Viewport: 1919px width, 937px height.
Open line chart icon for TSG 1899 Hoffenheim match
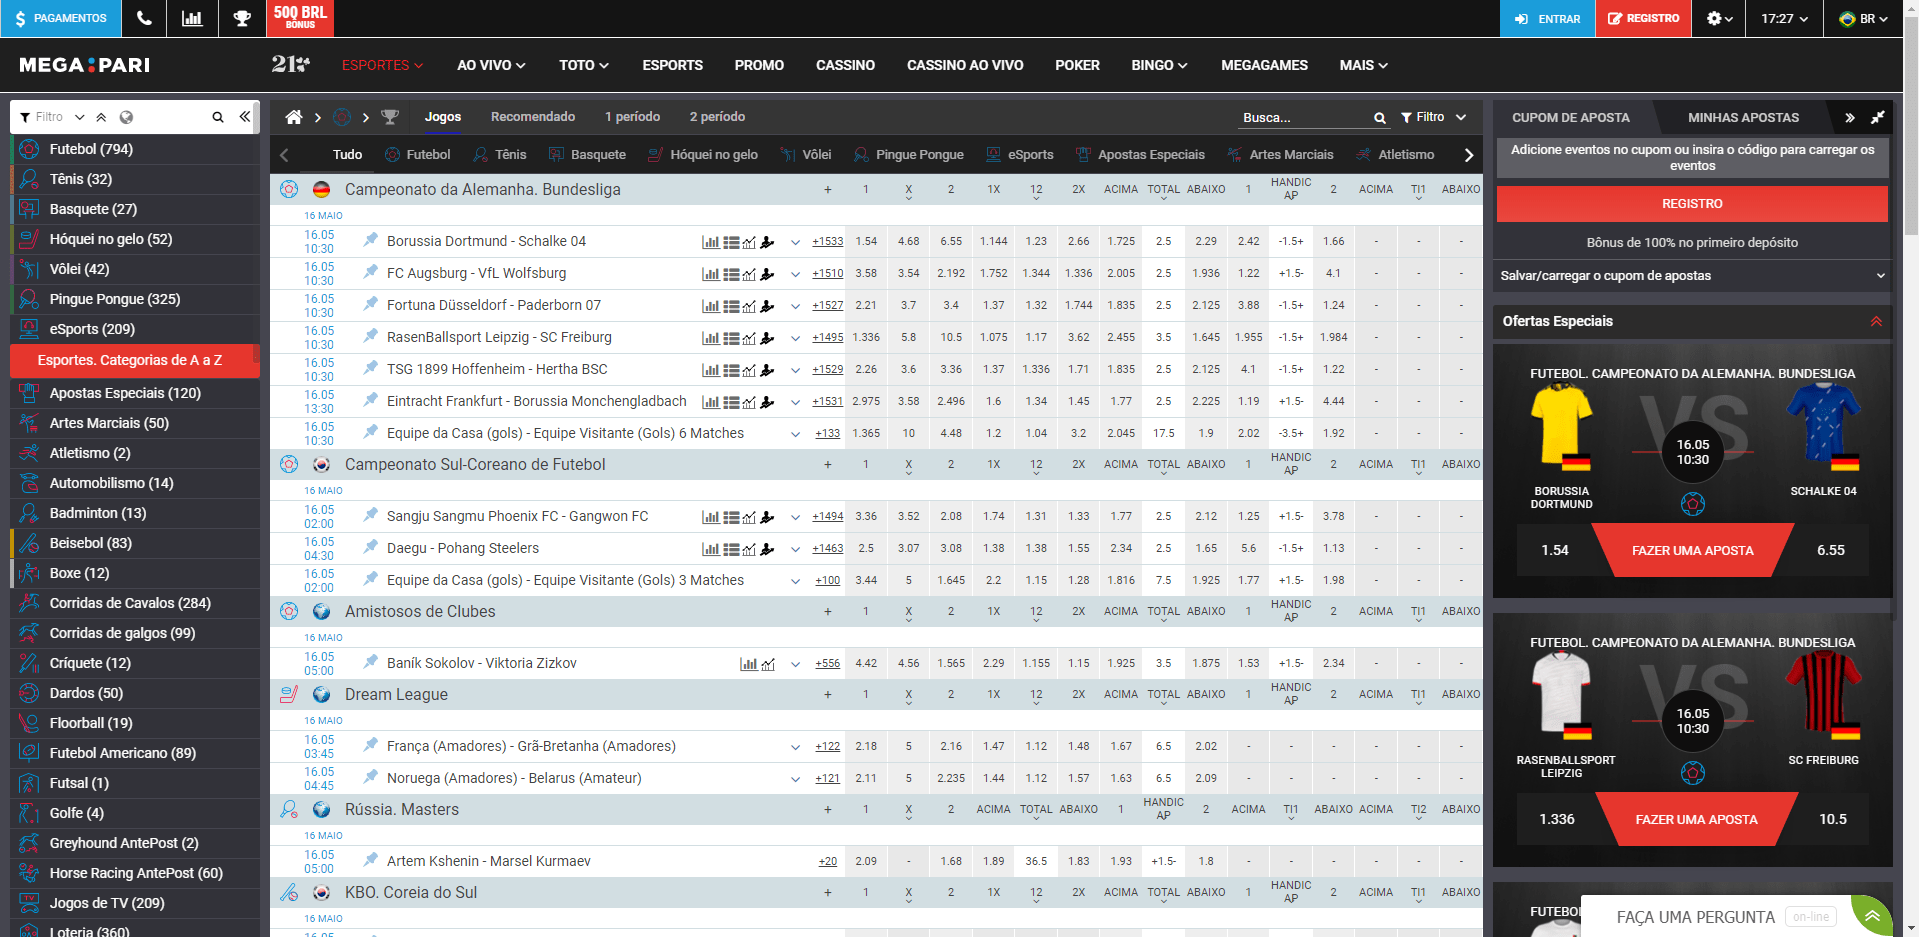click(749, 370)
